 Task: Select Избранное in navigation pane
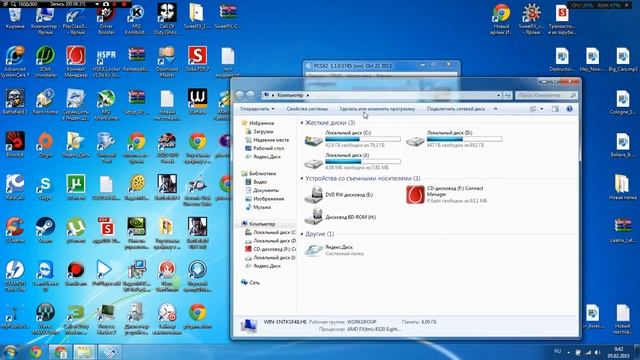pos(258,123)
